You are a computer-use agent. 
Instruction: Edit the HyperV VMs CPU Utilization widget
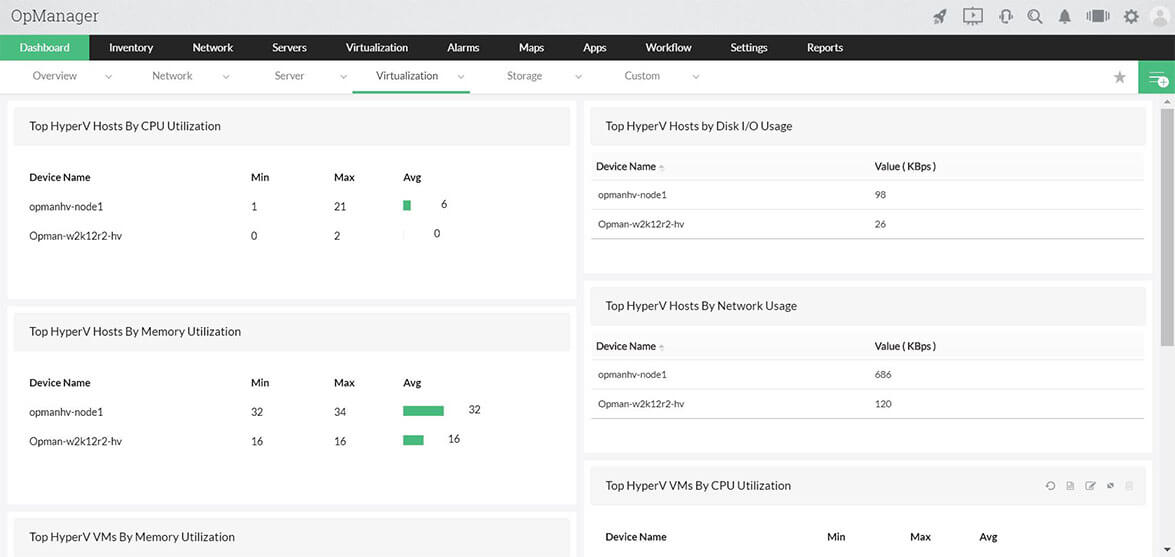point(1090,486)
